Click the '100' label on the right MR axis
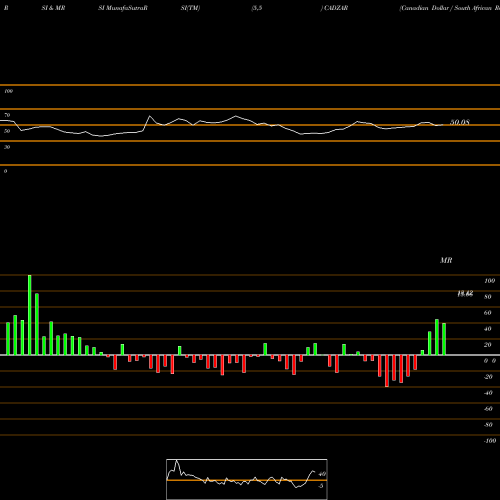The height and width of the screenshot is (500, 500). pyautogui.click(x=489, y=281)
